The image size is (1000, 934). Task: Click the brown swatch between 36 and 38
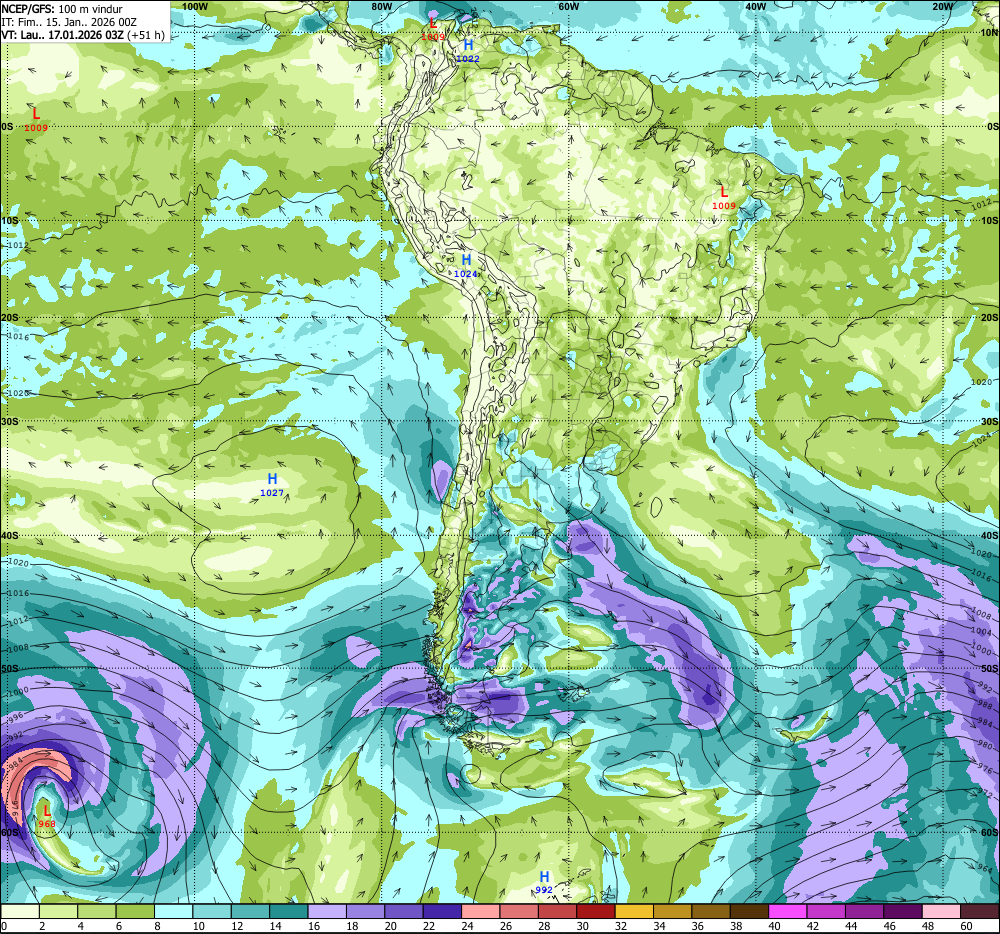click(711, 912)
